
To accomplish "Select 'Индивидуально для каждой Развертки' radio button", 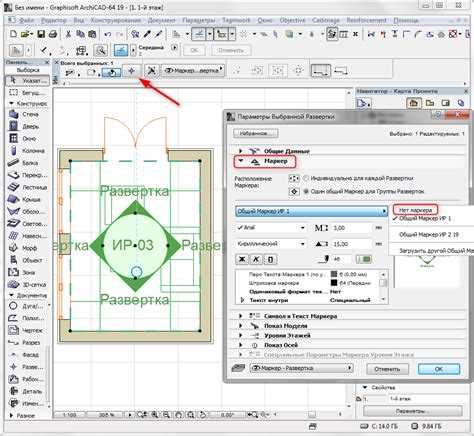I will [306, 178].
